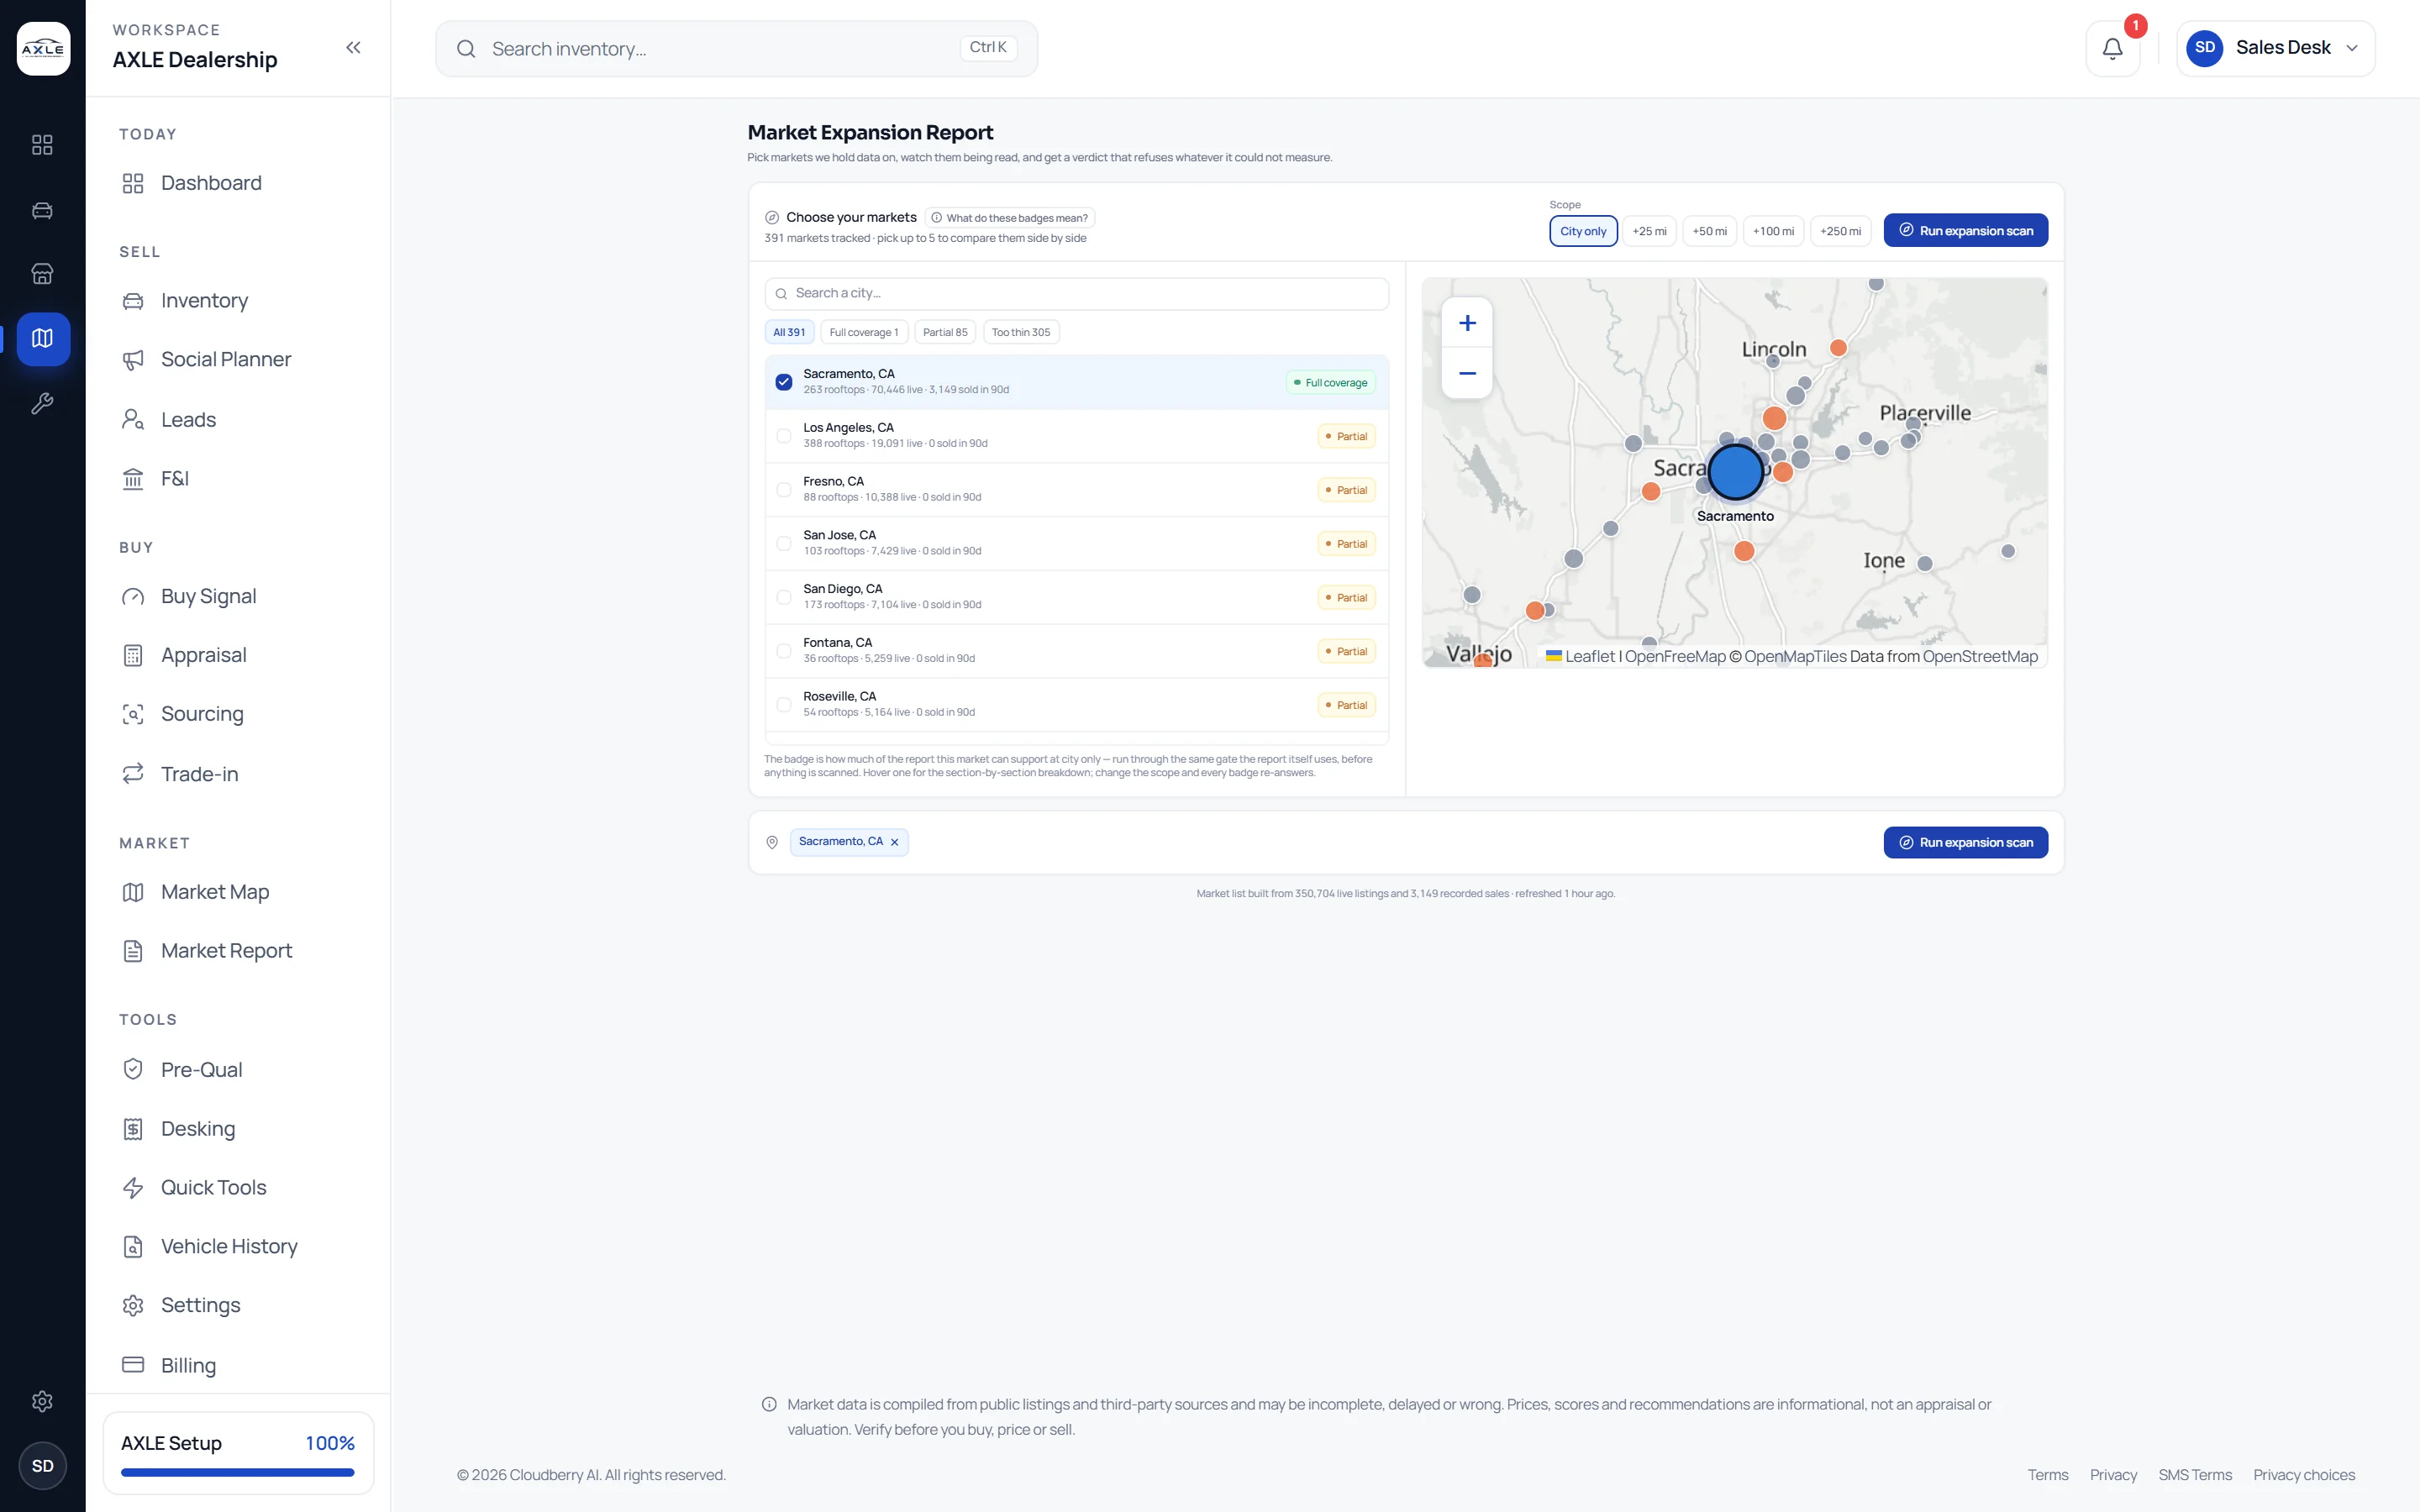Click the Sacramento blue map marker
This screenshot has width=2420, height=1512.
click(x=1735, y=472)
